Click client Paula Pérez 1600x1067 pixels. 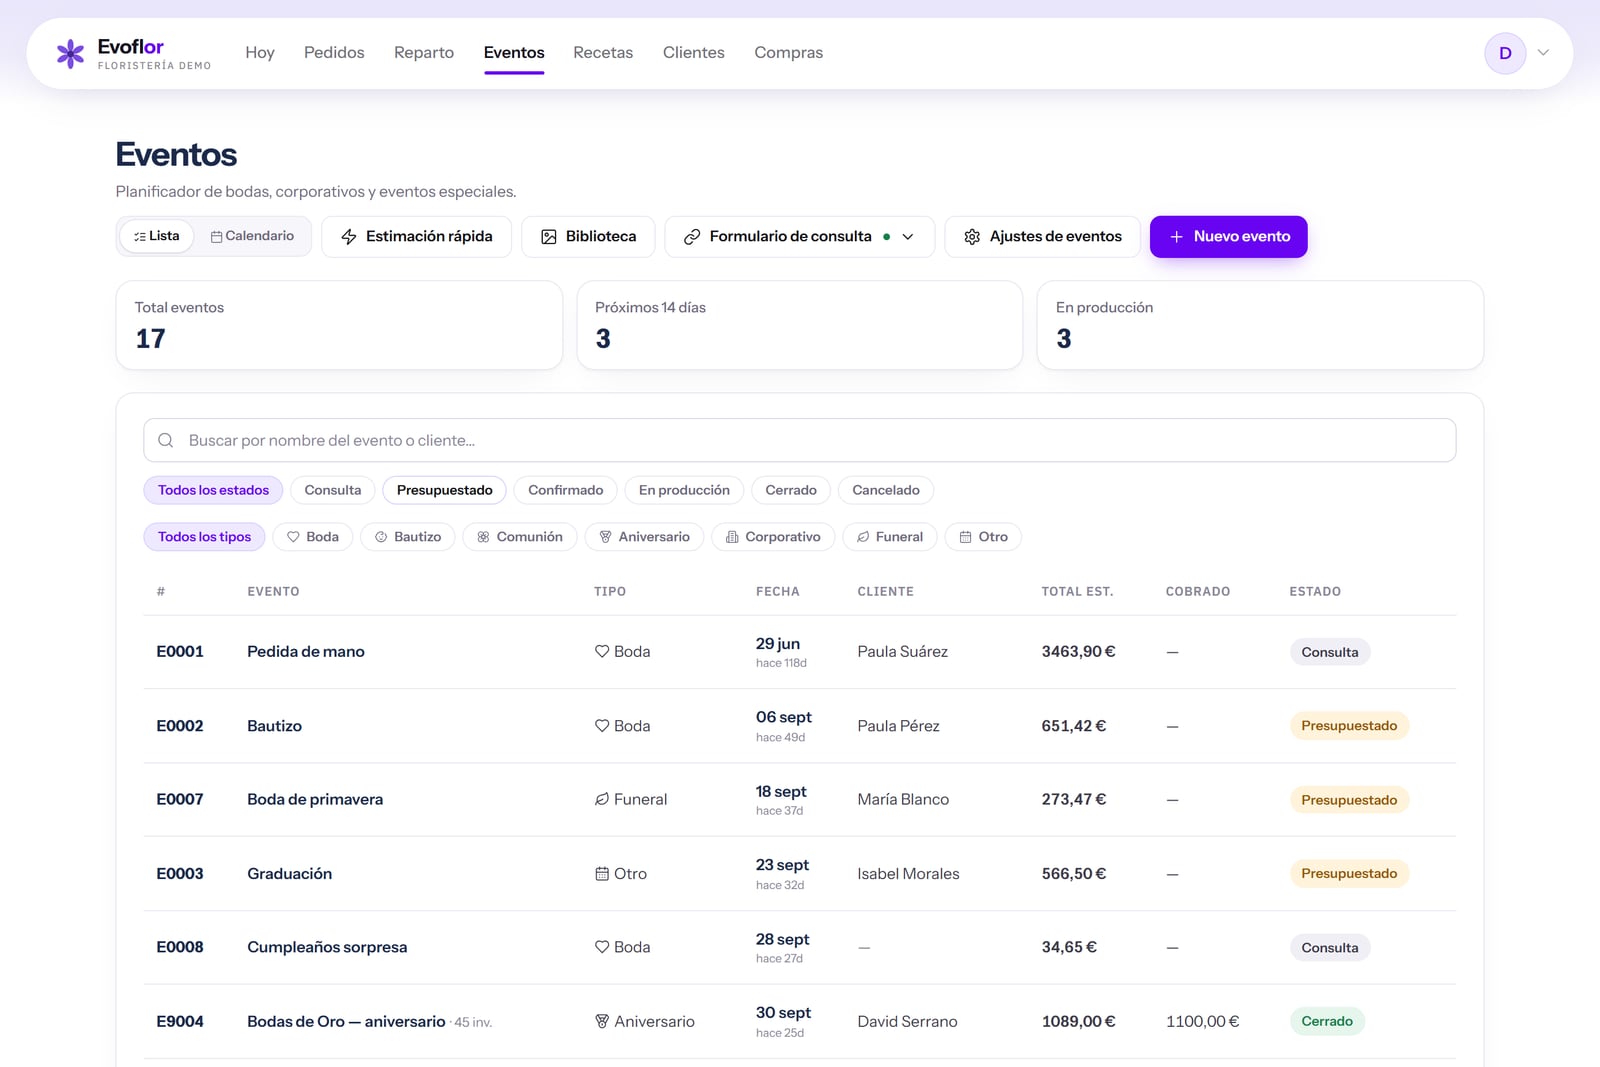click(899, 726)
